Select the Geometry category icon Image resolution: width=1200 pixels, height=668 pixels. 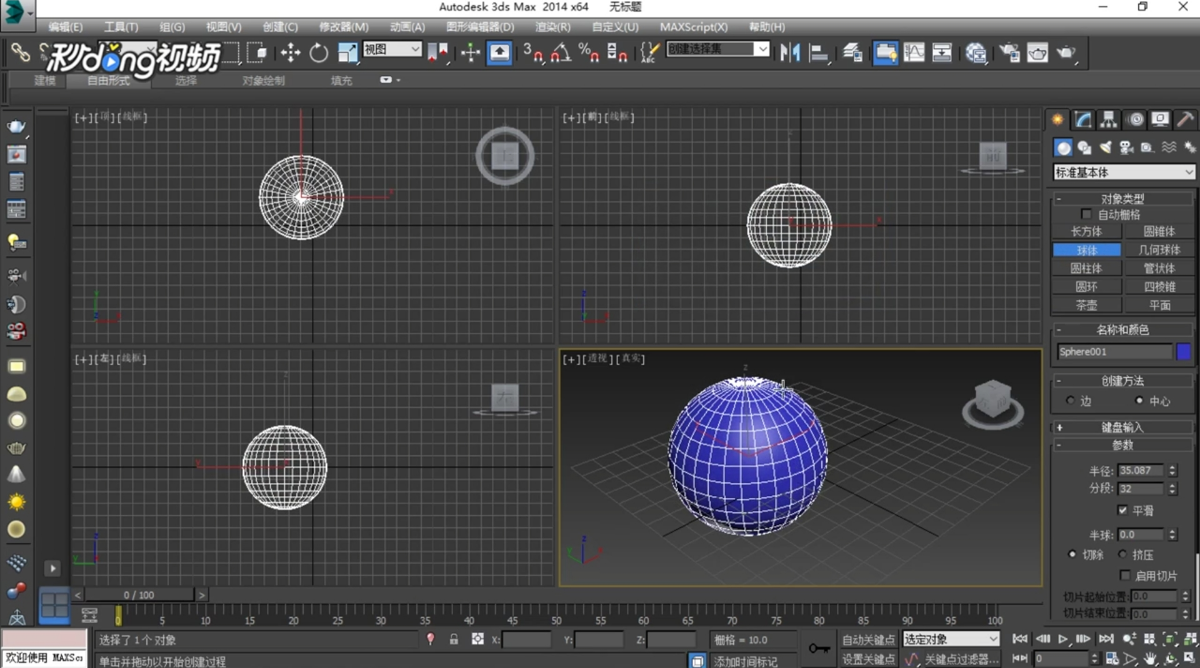pyautogui.click(x=1063, y=147)
